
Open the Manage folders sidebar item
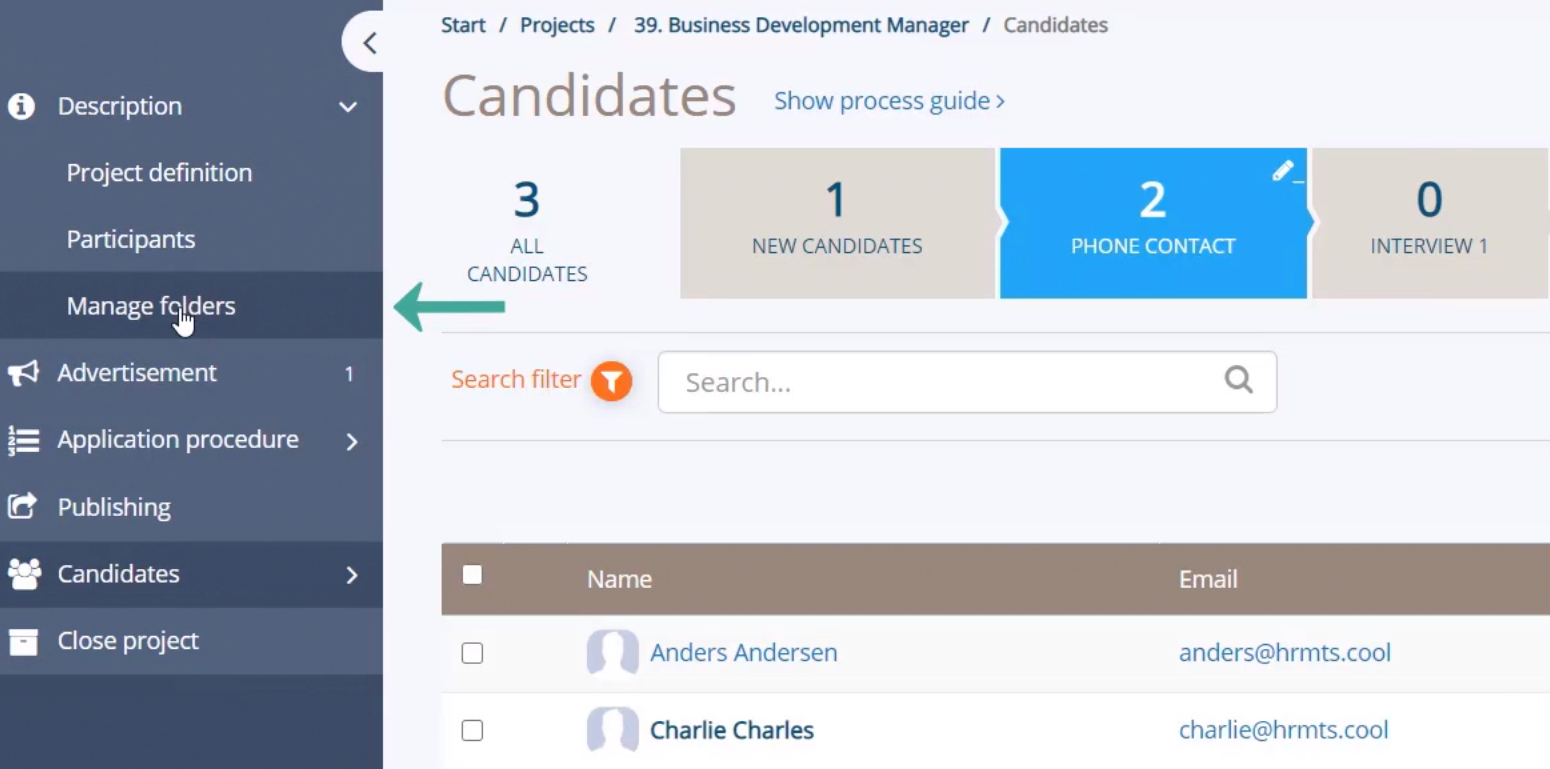[x=151, y=306]
